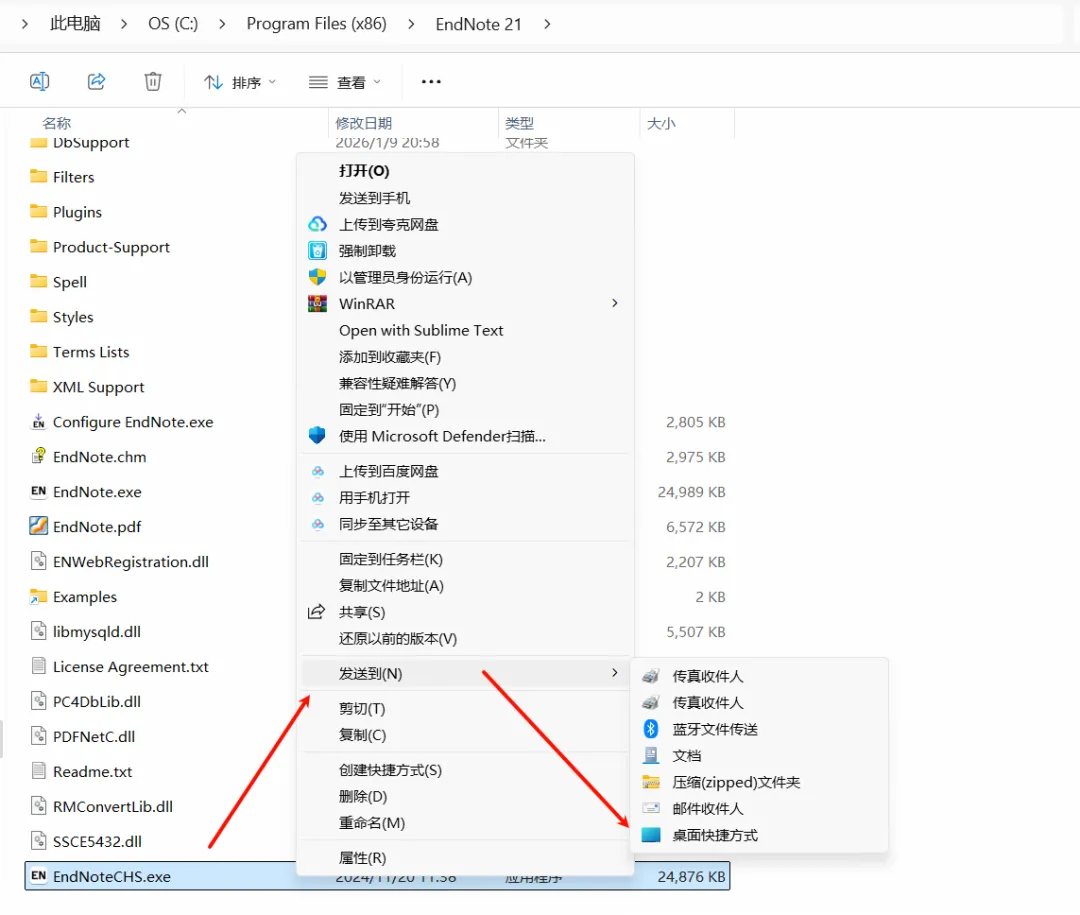
Task: Click 此电脑 in the address breadcrumb
Action: 75,23
